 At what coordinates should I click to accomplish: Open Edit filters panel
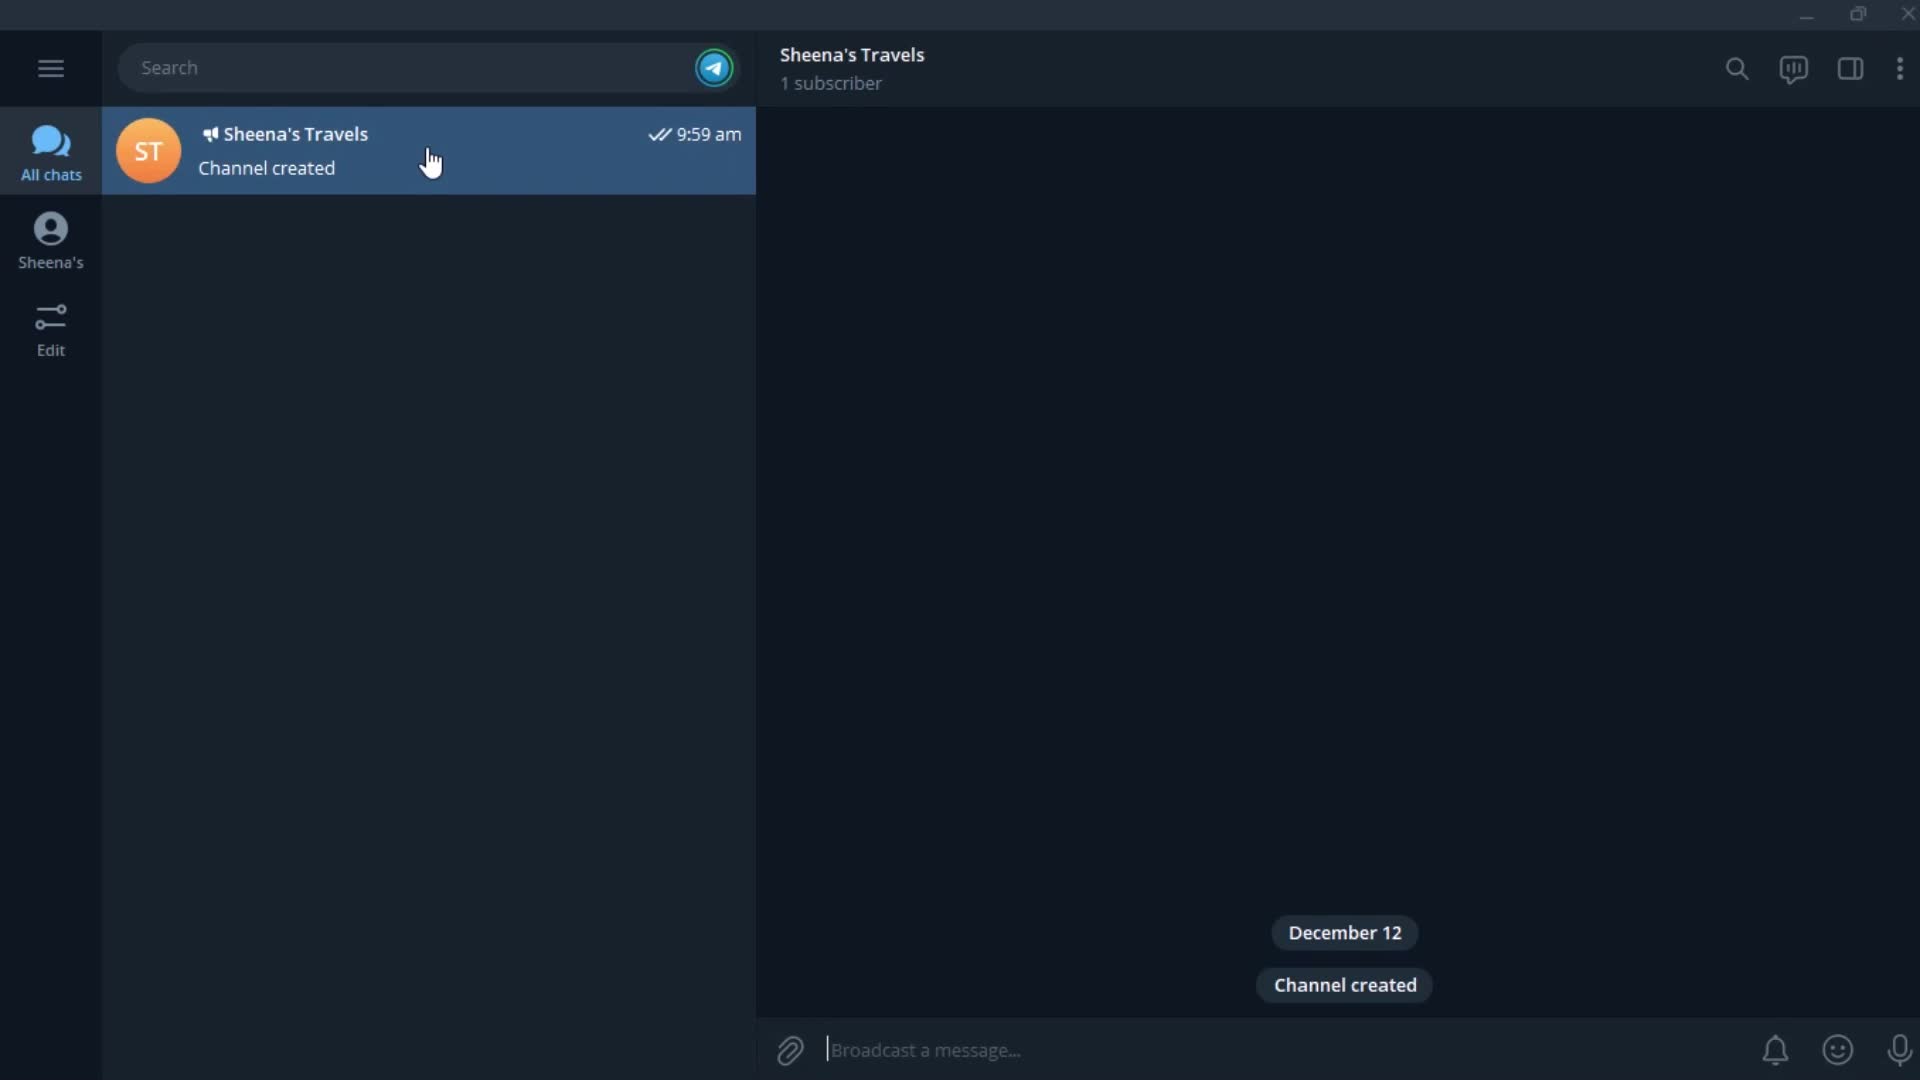pos(50,327)
